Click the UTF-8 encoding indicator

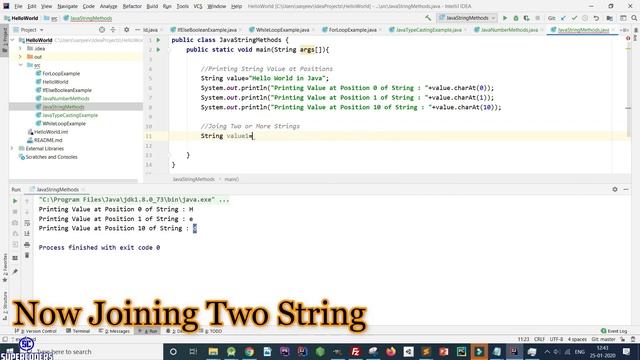tap(556, 339)
